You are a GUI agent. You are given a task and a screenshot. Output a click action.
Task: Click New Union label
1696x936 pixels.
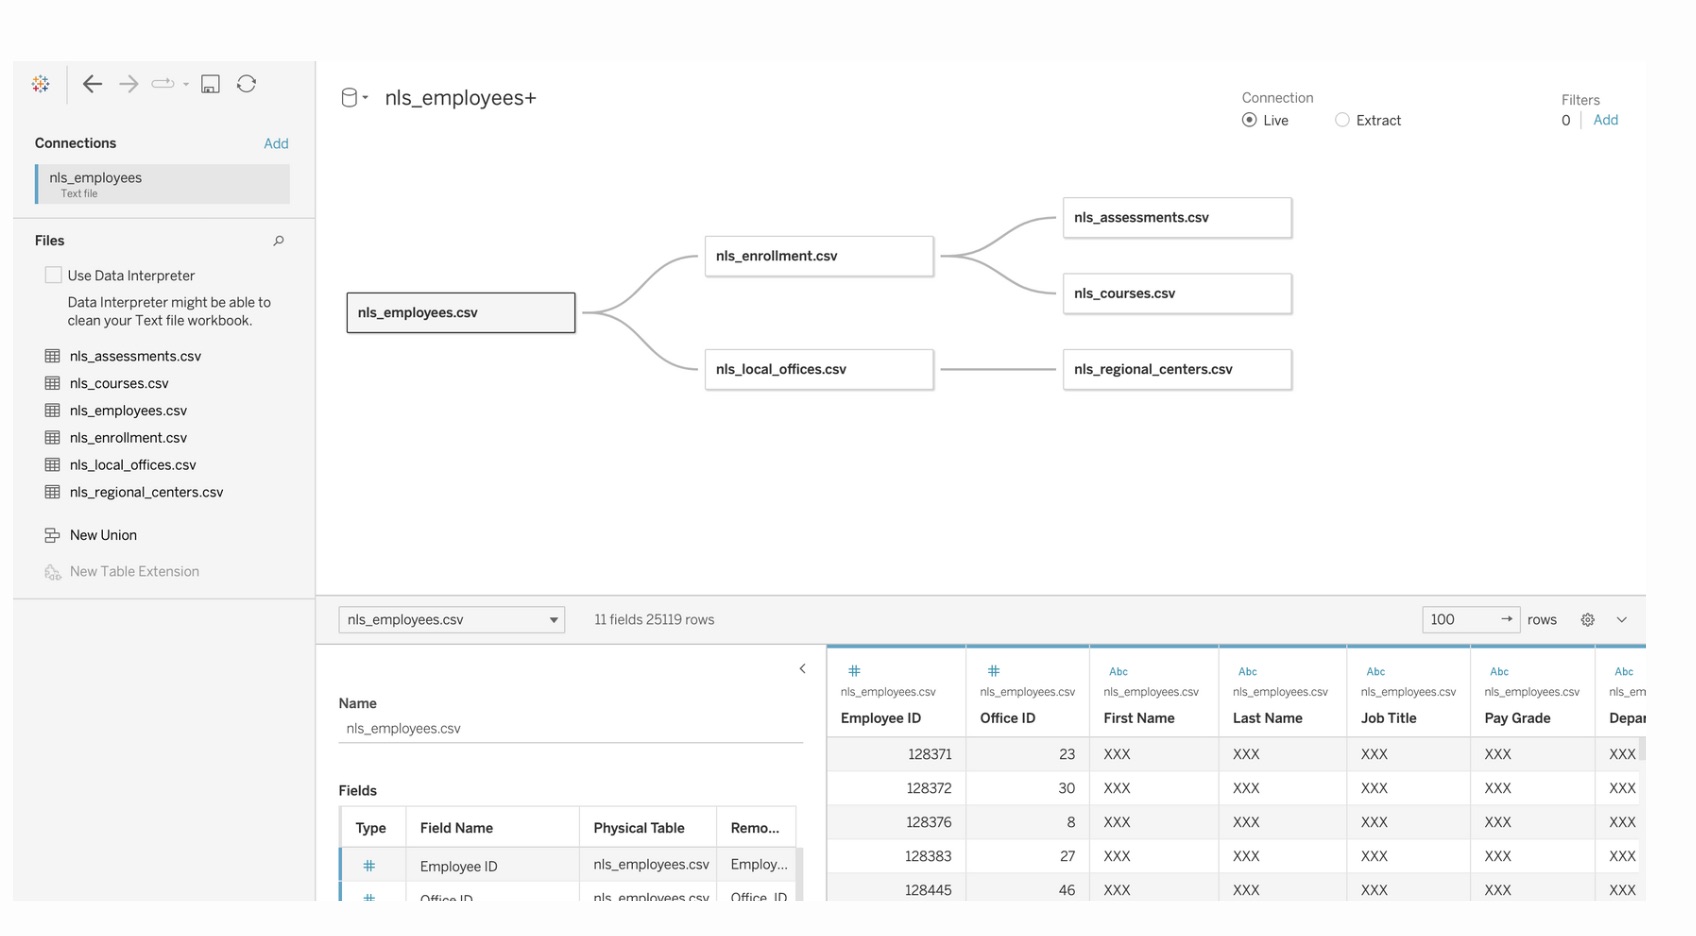coord(103,535)
